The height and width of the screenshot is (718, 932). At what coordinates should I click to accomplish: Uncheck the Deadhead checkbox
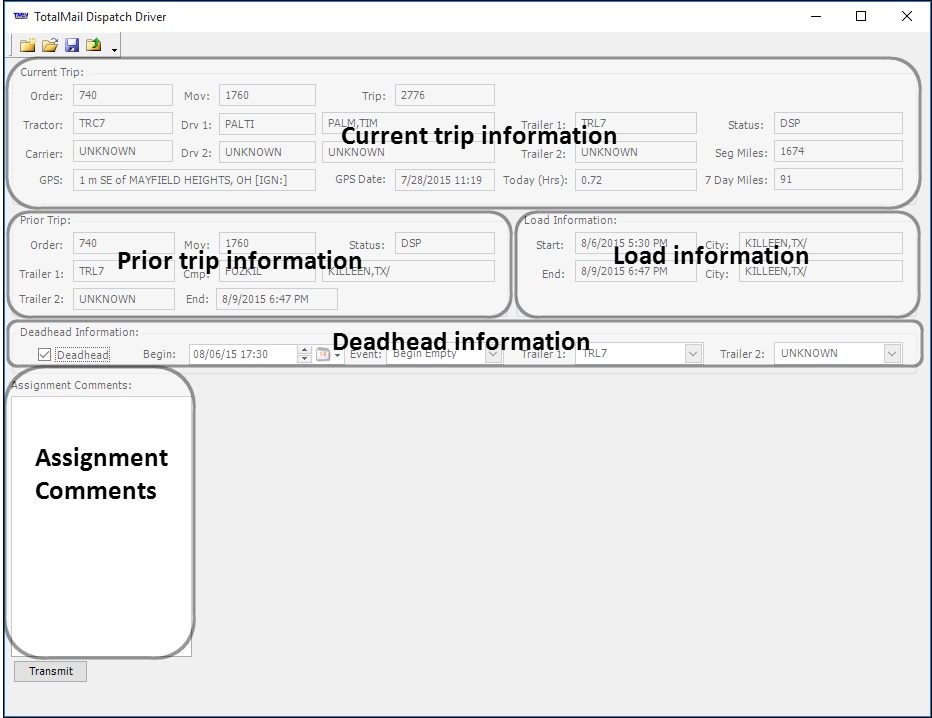[44, 354]
